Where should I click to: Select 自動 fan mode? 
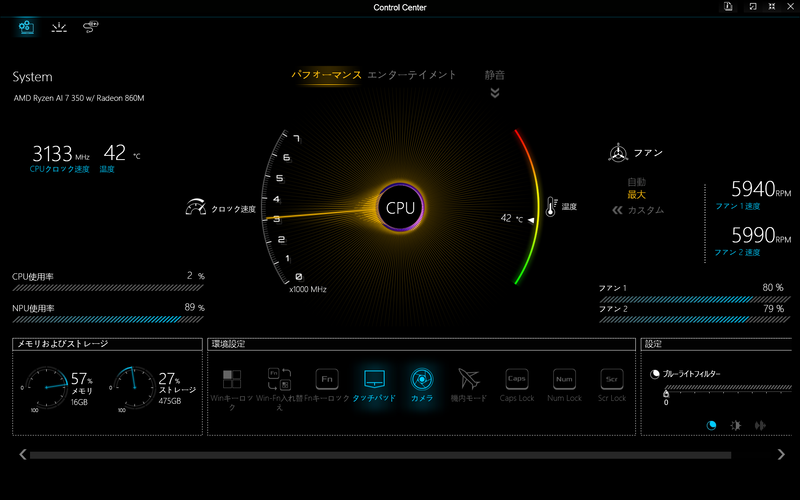[637, 182]
